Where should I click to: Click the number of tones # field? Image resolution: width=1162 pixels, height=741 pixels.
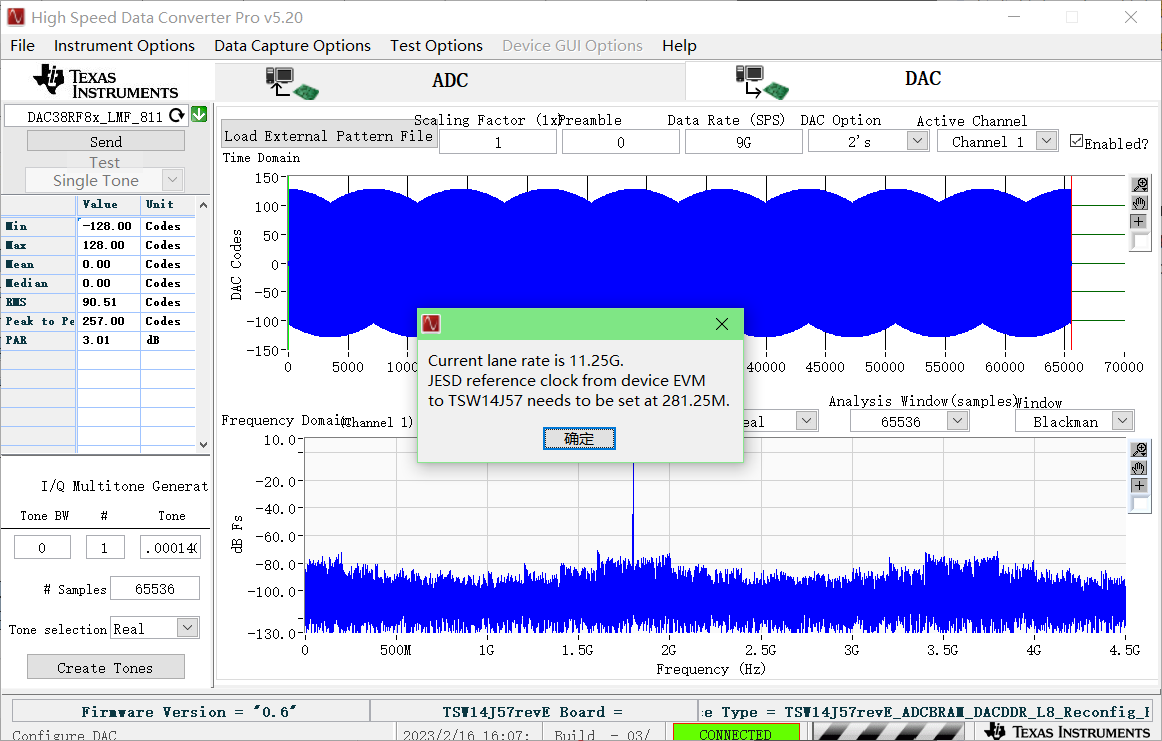(x=104, y=548)
